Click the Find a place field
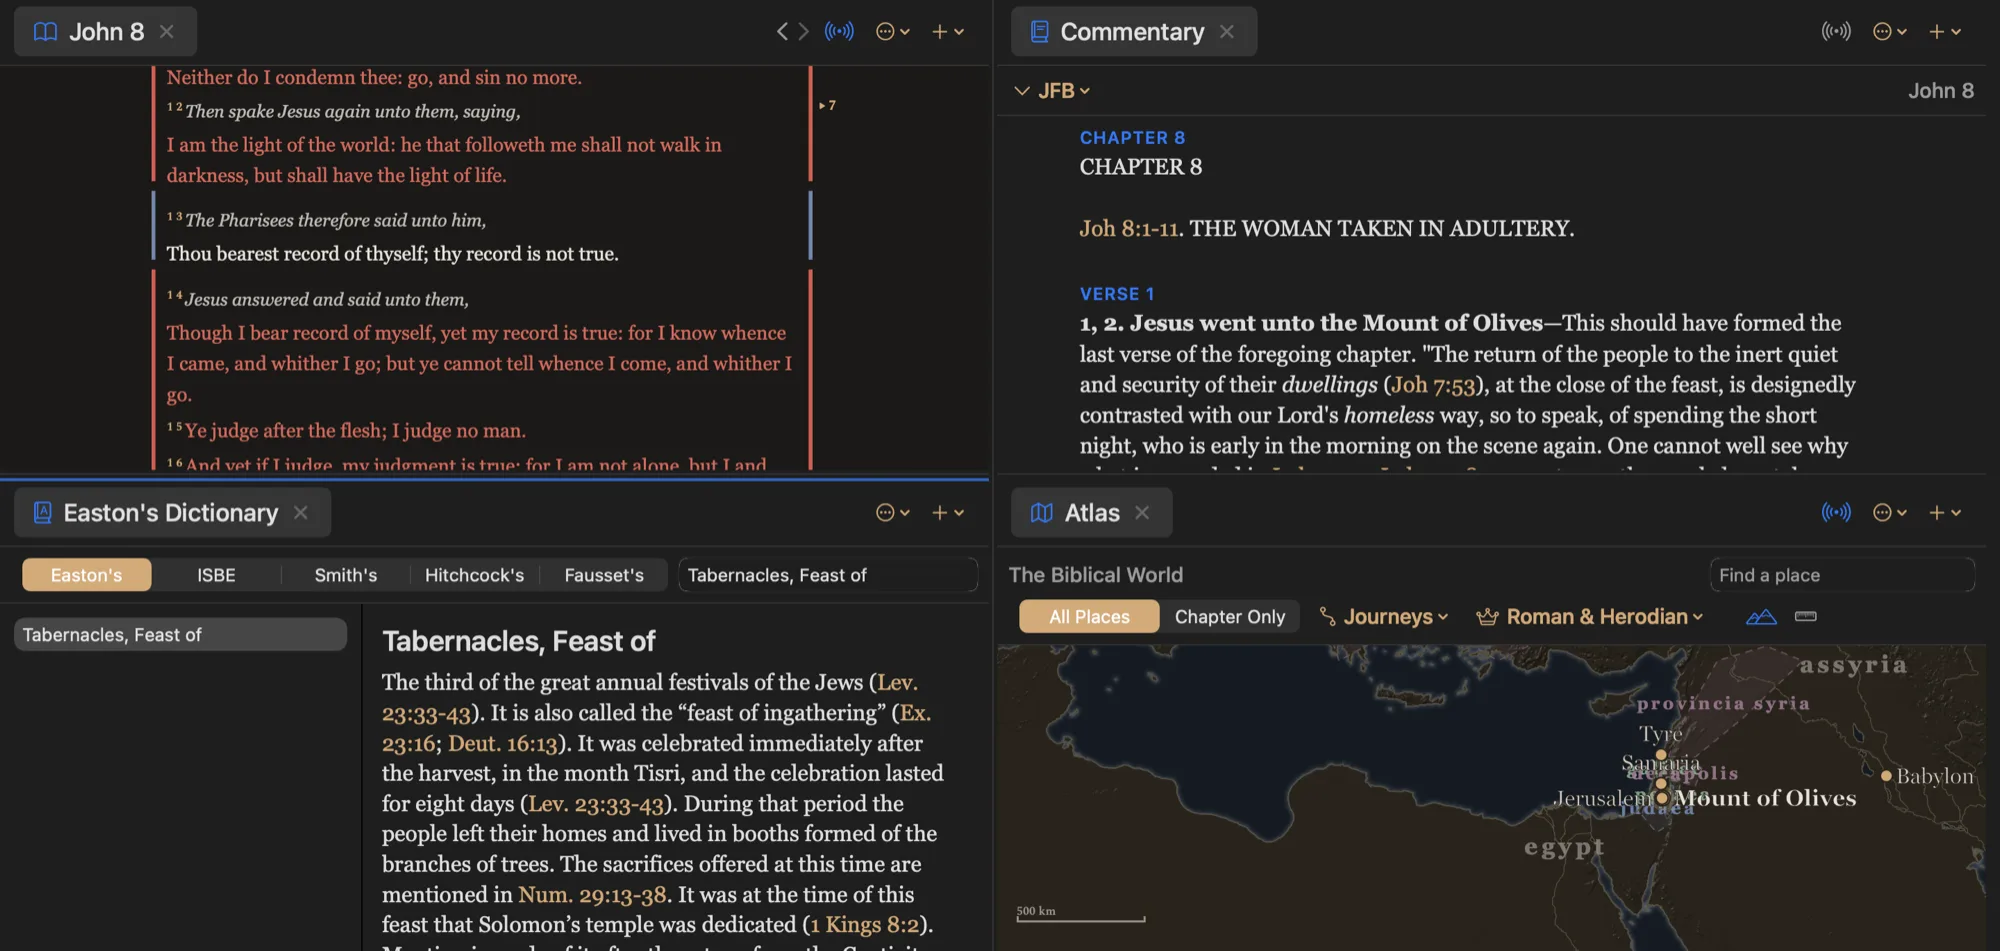Viewport: 2000px width, 951px height. (x=1842, y=575)
